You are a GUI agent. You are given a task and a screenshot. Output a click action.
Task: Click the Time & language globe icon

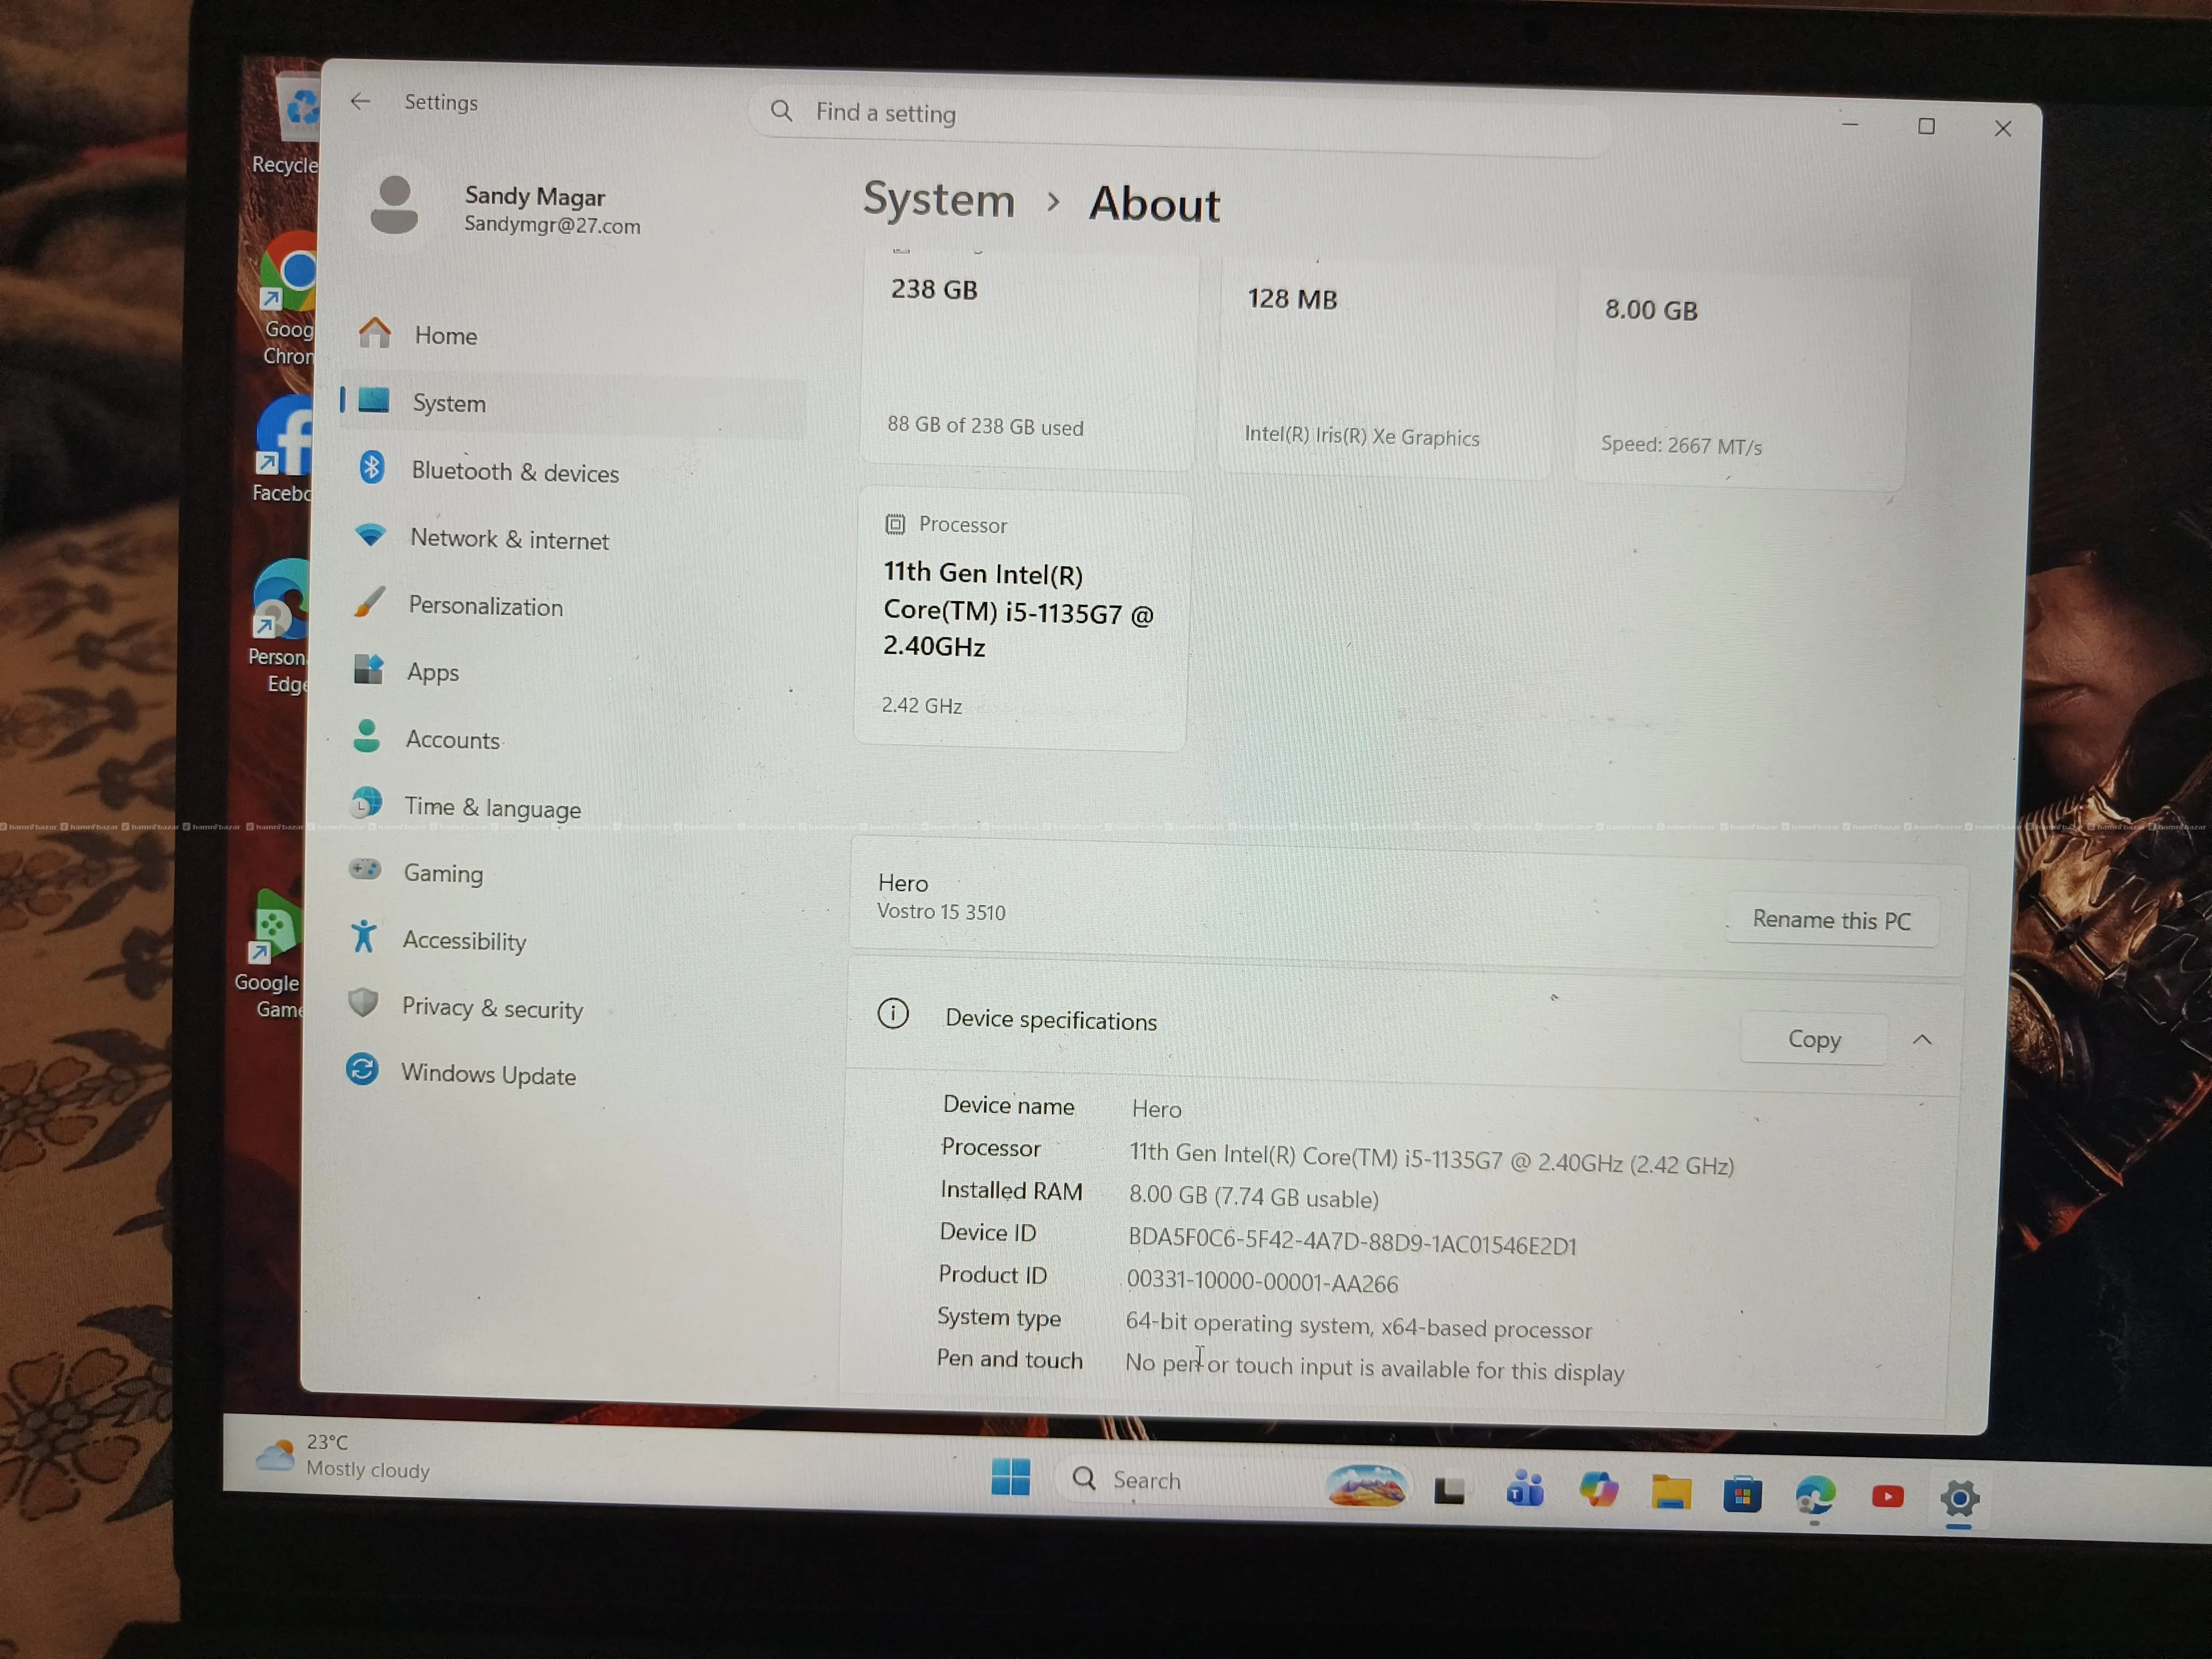366,802
